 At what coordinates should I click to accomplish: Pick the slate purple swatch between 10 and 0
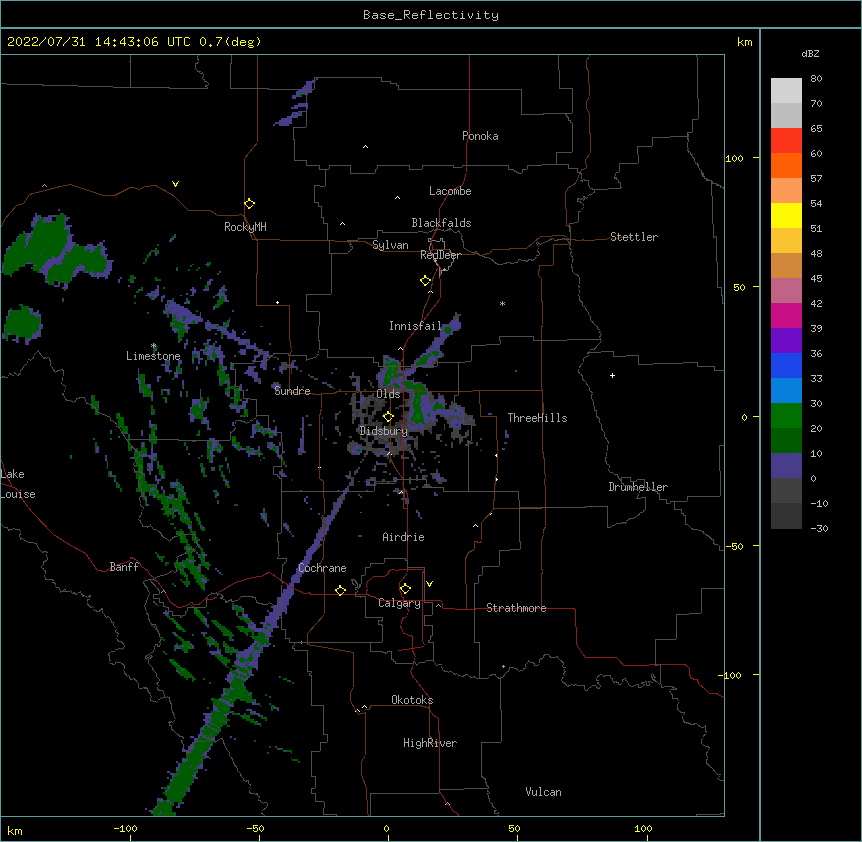click(786, 466)
